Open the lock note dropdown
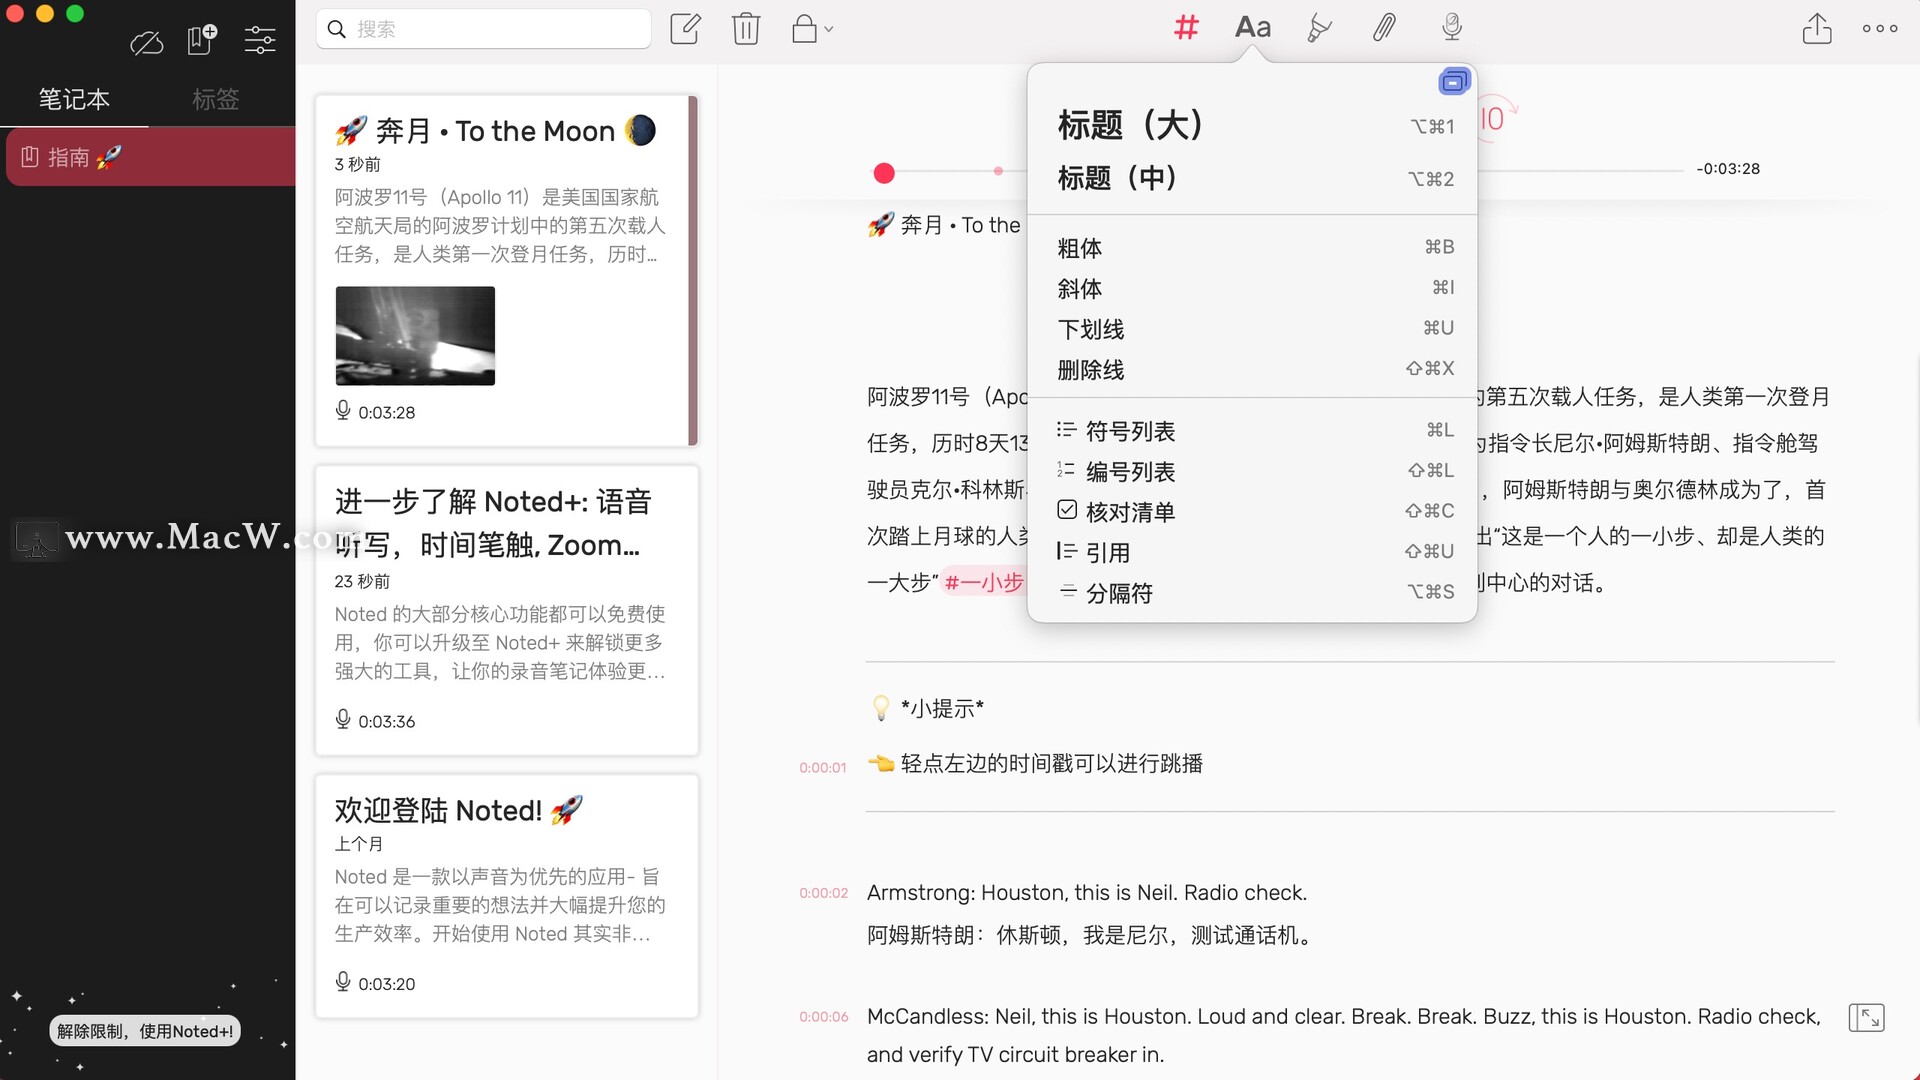The height and width of the screenshot is (1080, 1920). pos(812,28)
